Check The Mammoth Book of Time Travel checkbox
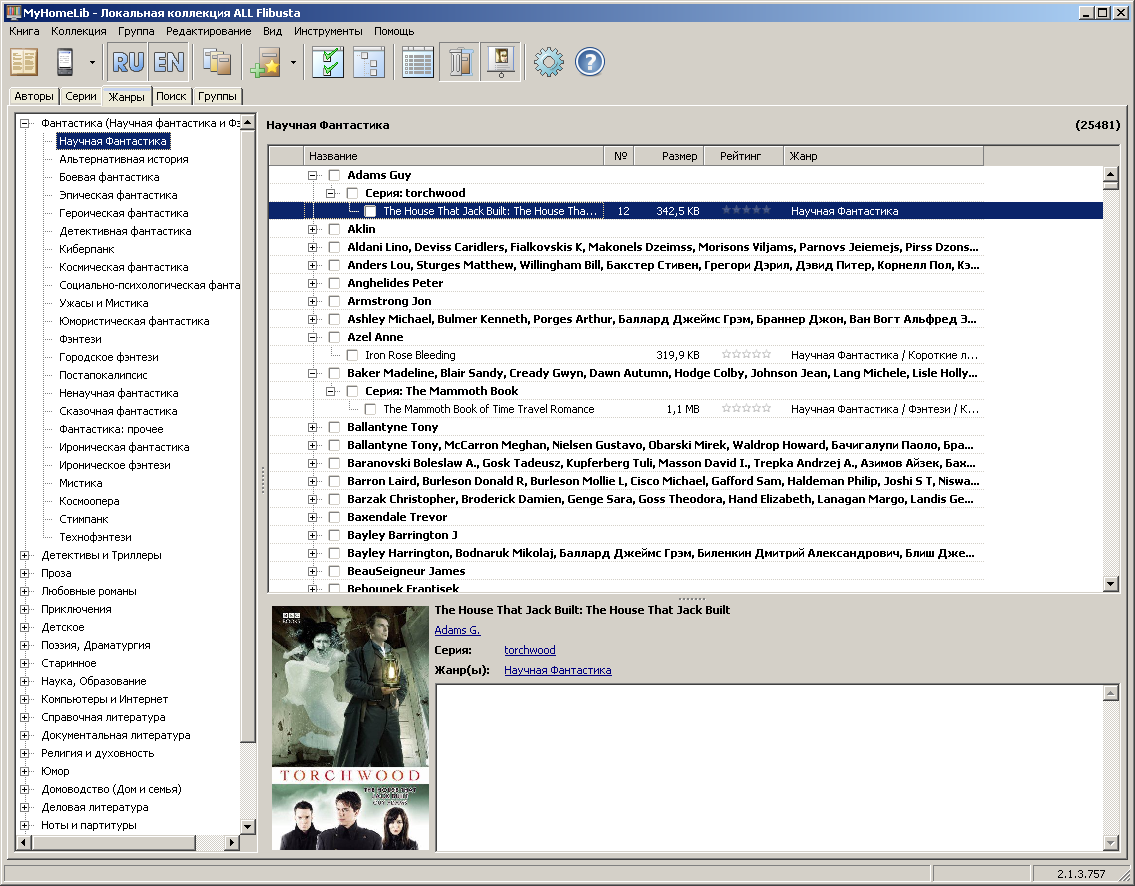The height and width of the screenshot is (886, 1135). pos(371,410)
